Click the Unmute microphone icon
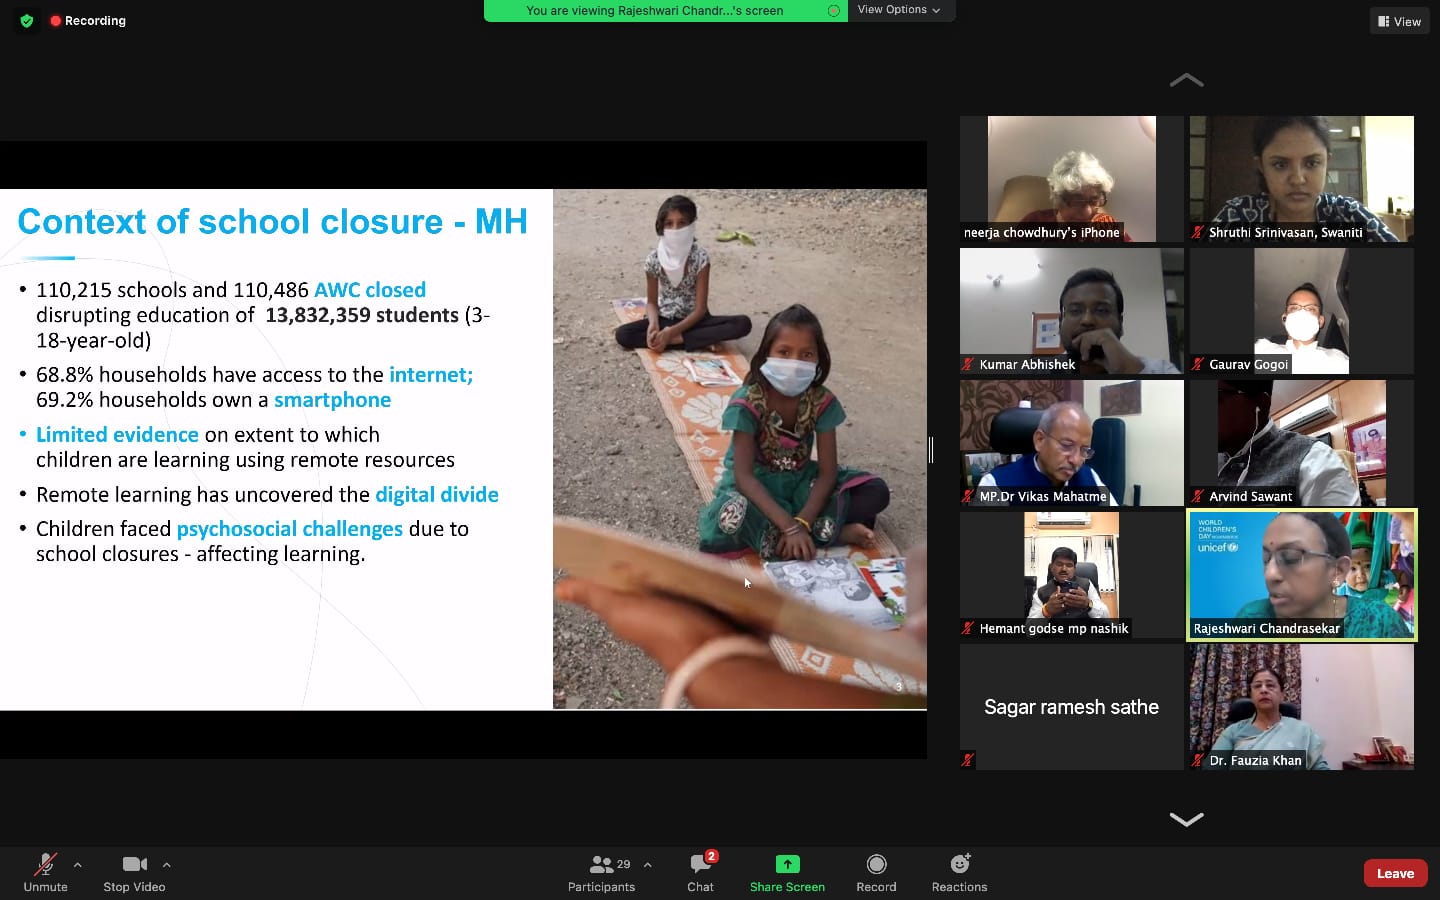The image size is (1440, 900). [45, 864]
